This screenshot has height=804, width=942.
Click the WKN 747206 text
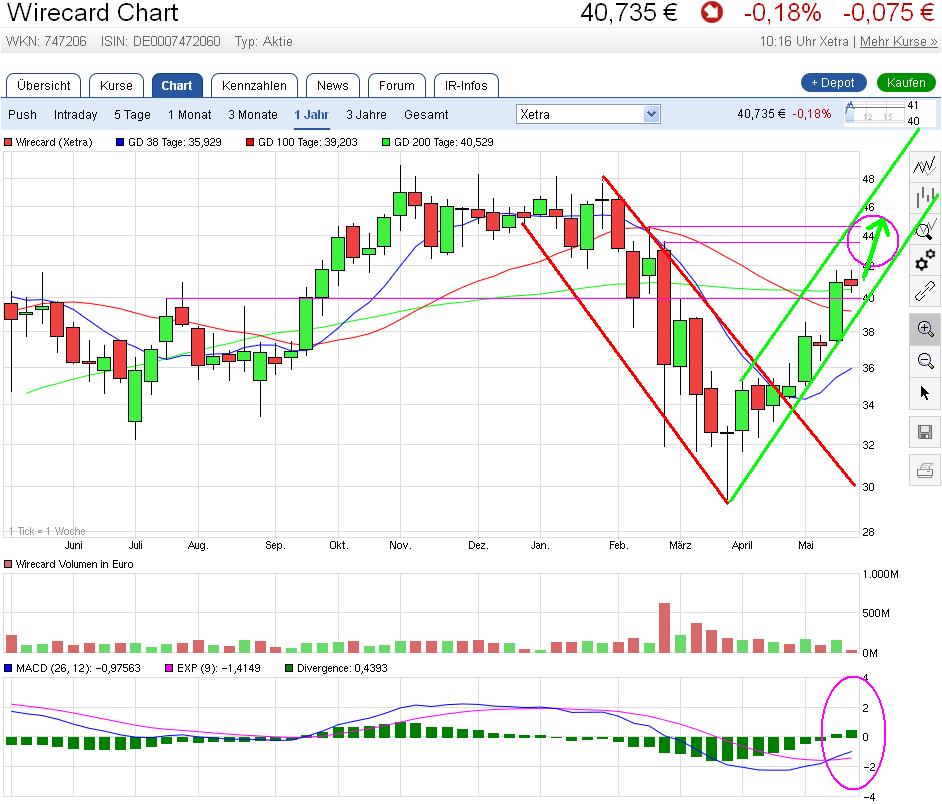[46, 41]
